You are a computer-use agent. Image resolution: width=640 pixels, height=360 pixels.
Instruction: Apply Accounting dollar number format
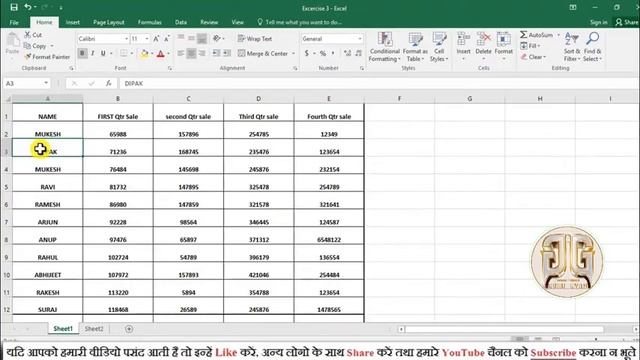[307, 53]
